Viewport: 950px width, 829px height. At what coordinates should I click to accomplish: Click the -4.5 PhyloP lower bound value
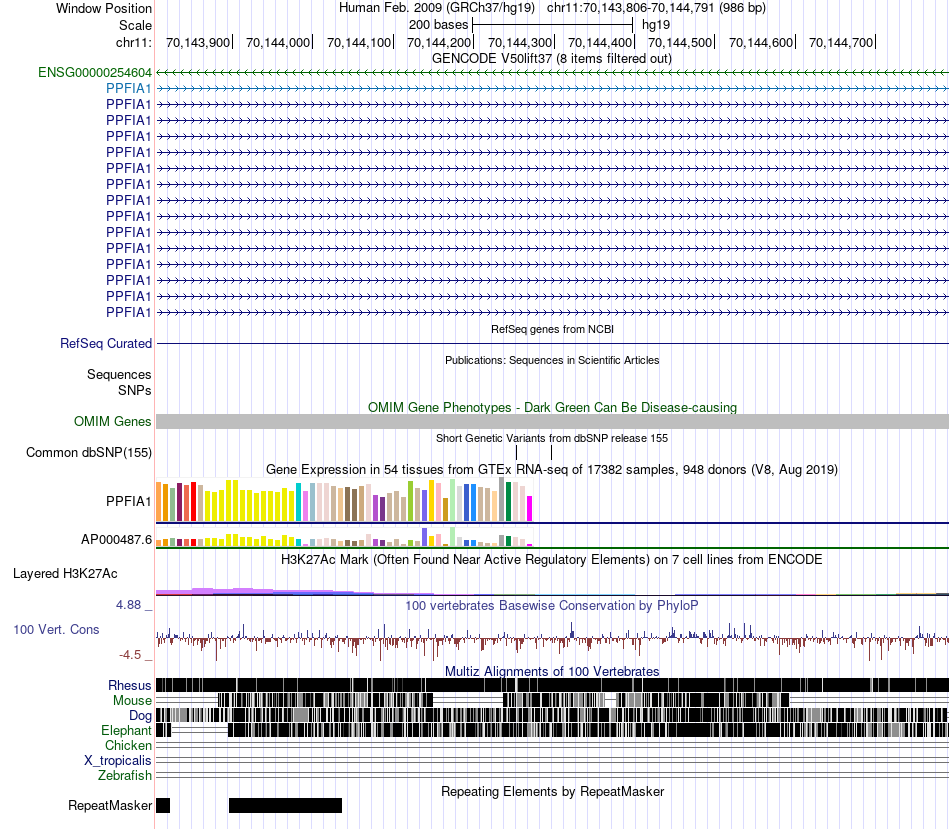coord(130,654)
